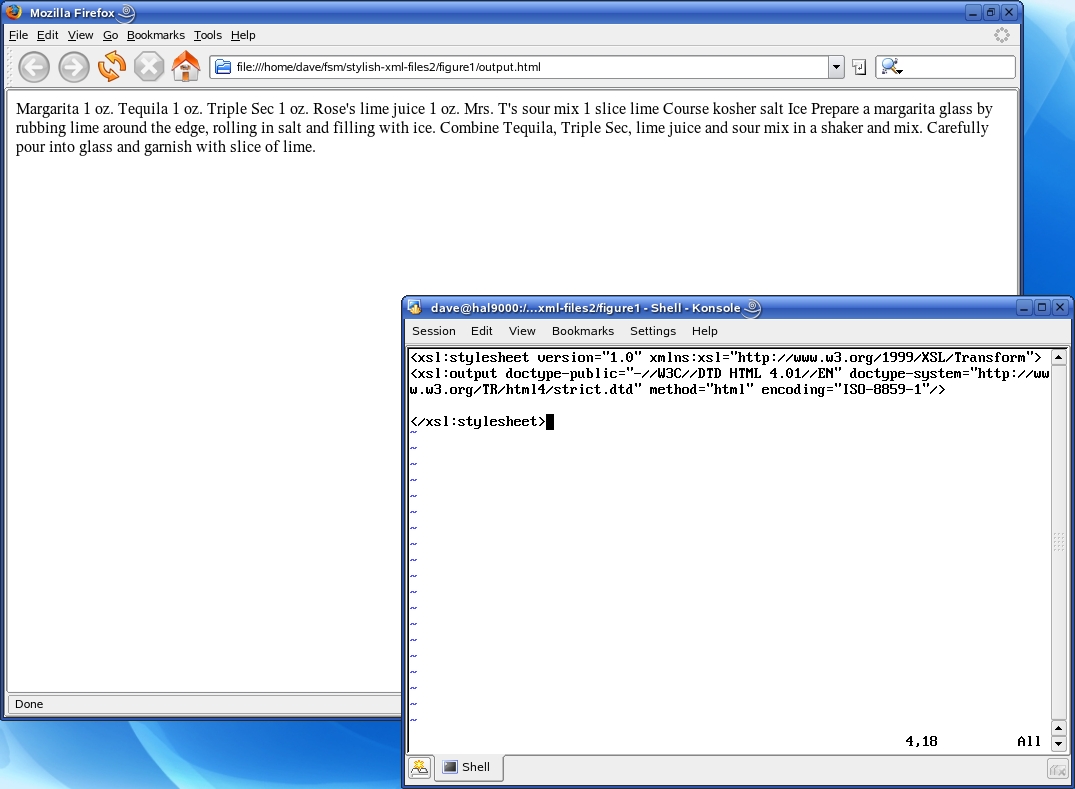
Task: Click the Konsole sticky icon beside its title
Action: (x=752, y=308)
